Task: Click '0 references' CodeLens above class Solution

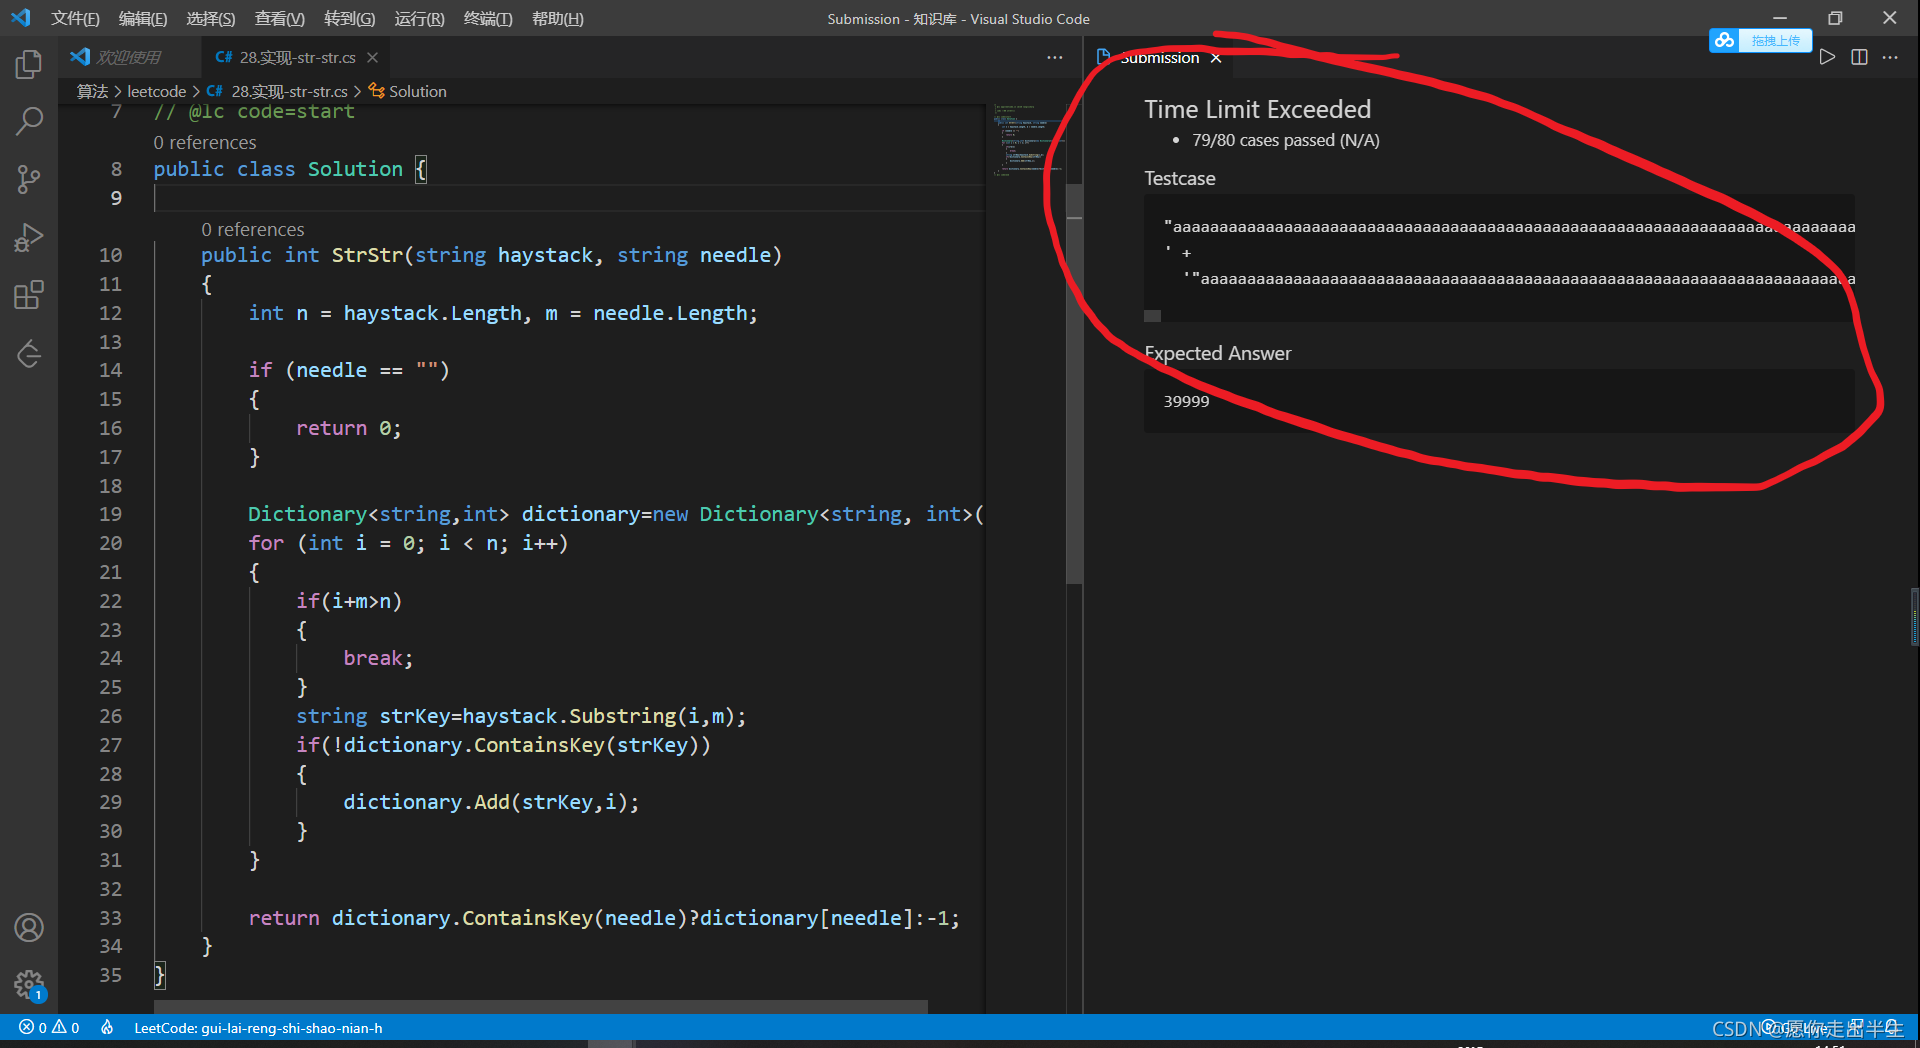Action: [205, 142]
